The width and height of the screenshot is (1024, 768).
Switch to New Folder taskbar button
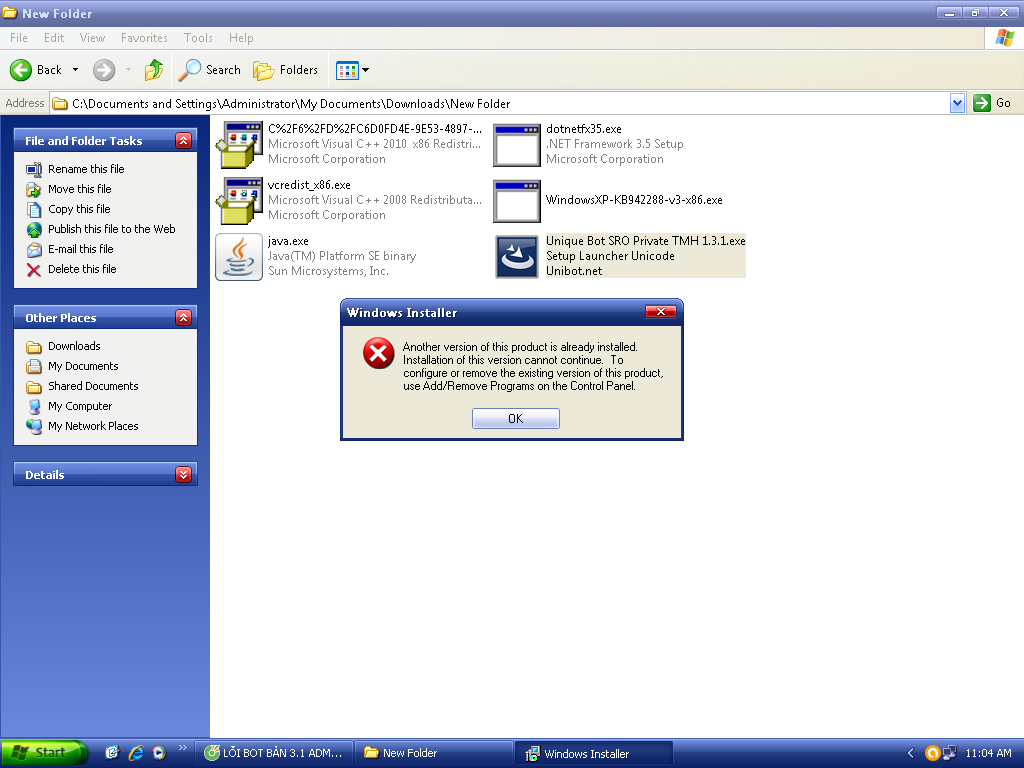(x=434, y=753)
